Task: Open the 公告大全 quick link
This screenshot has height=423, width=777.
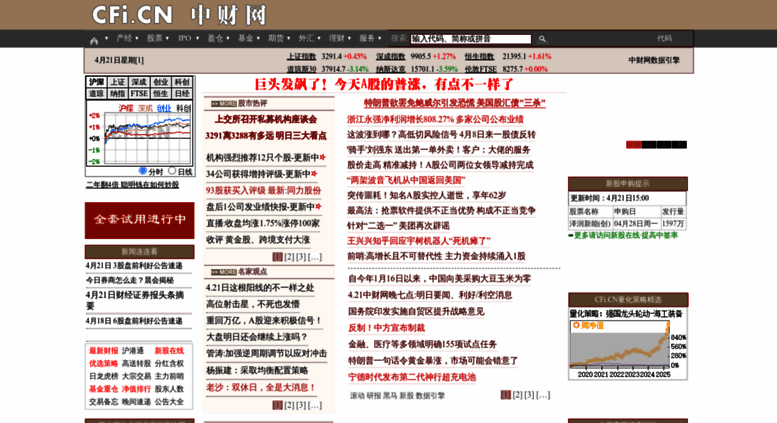Action: click(x=169, y=402)
